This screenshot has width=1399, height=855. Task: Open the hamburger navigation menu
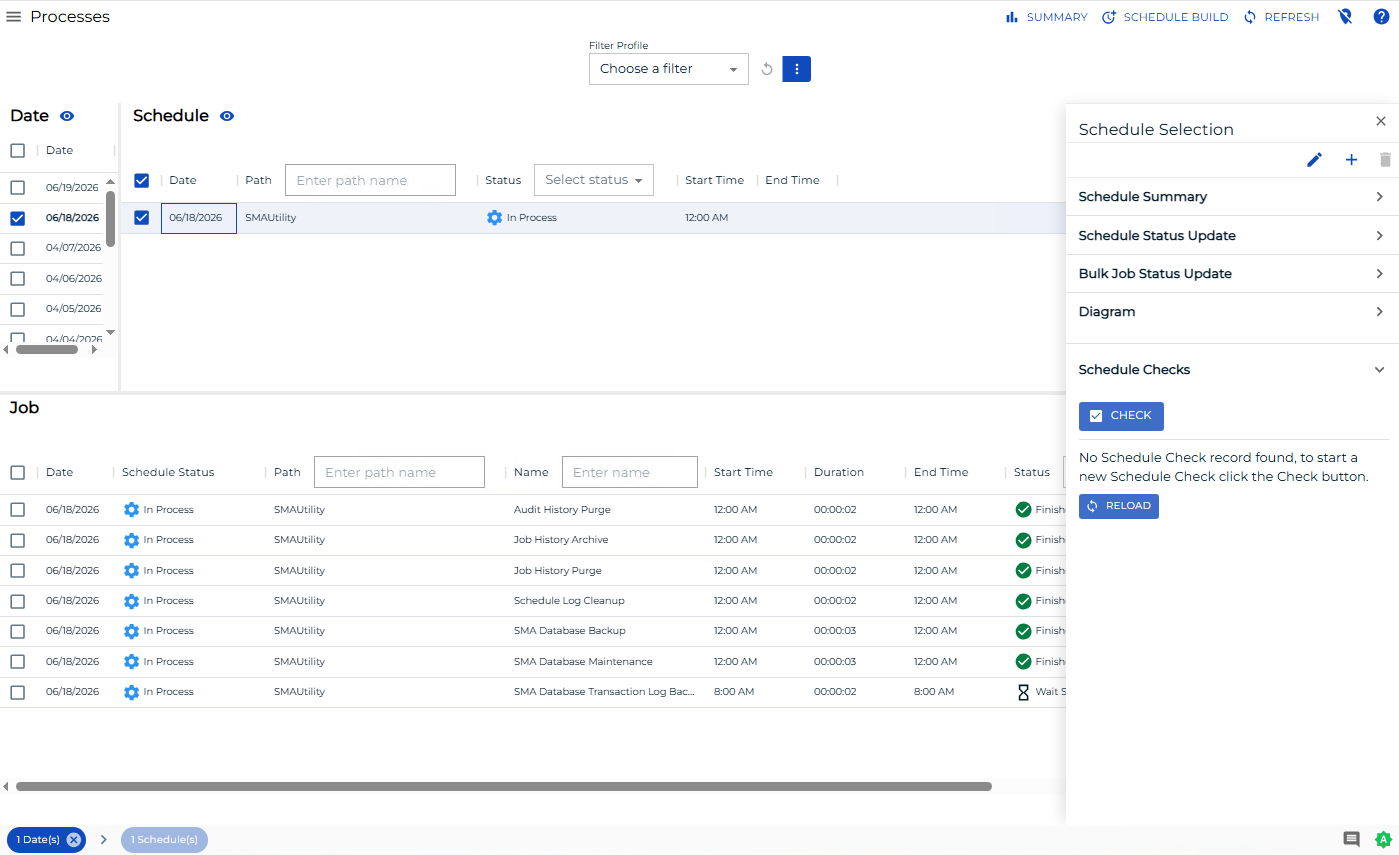tap(14, 17)
